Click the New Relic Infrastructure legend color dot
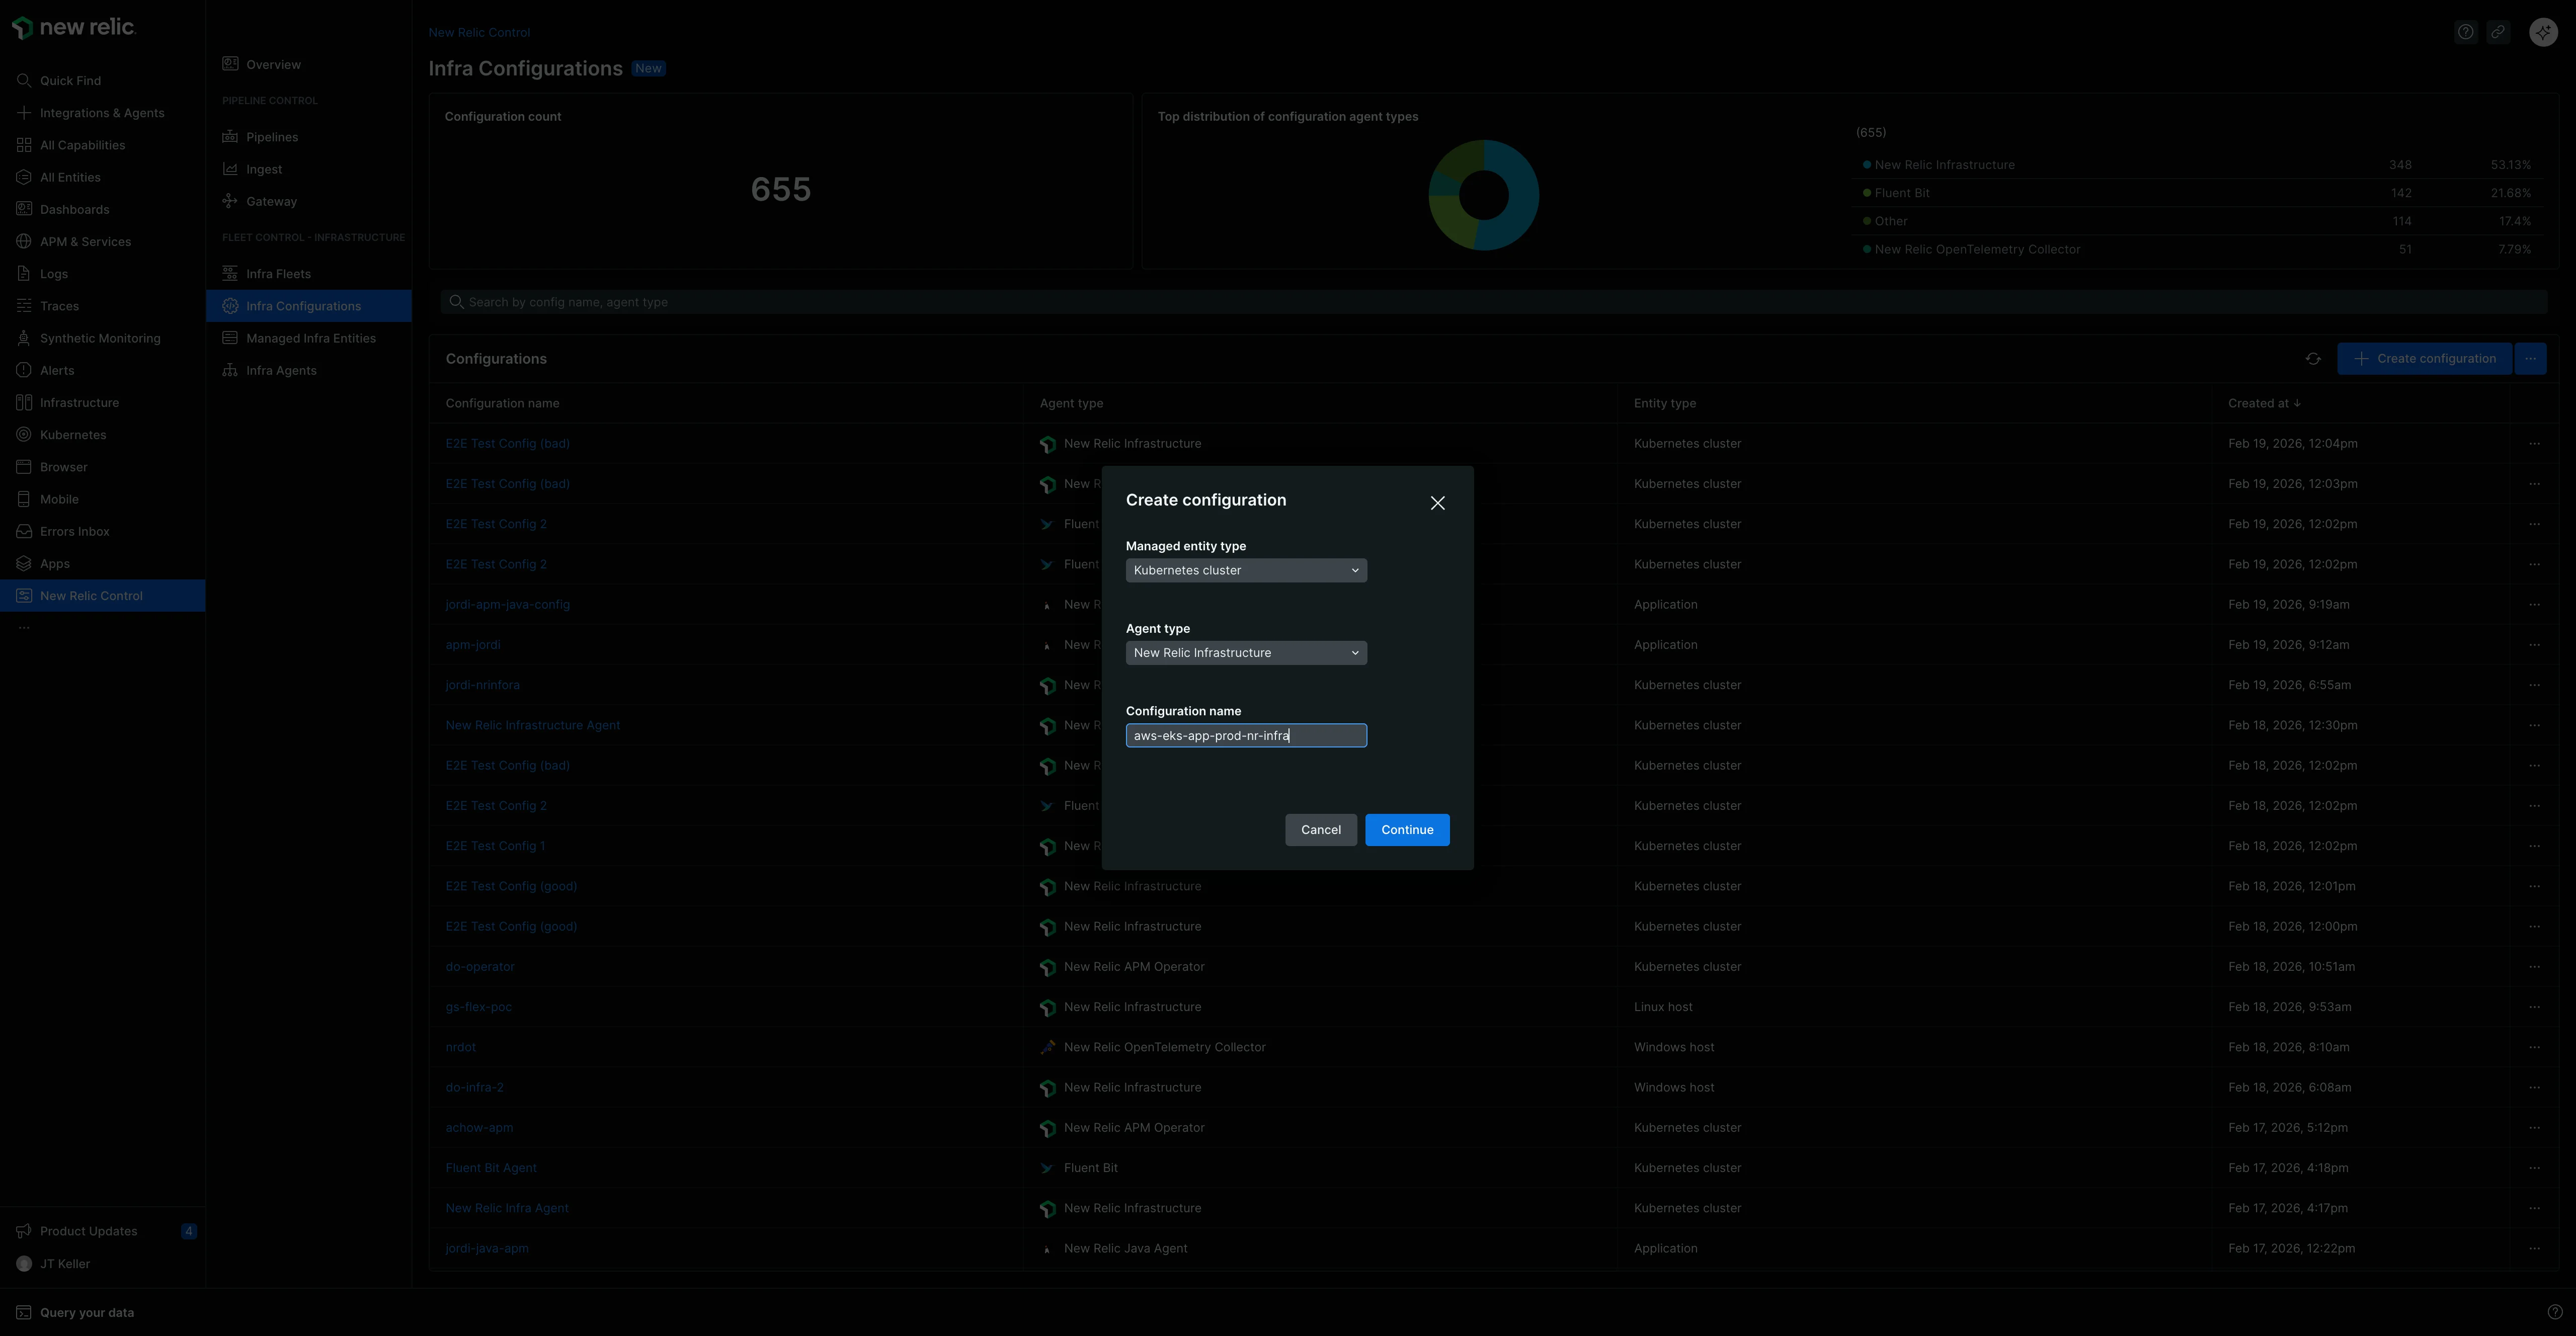Screen dimensions: 2576x1336 pos(1866,164)
